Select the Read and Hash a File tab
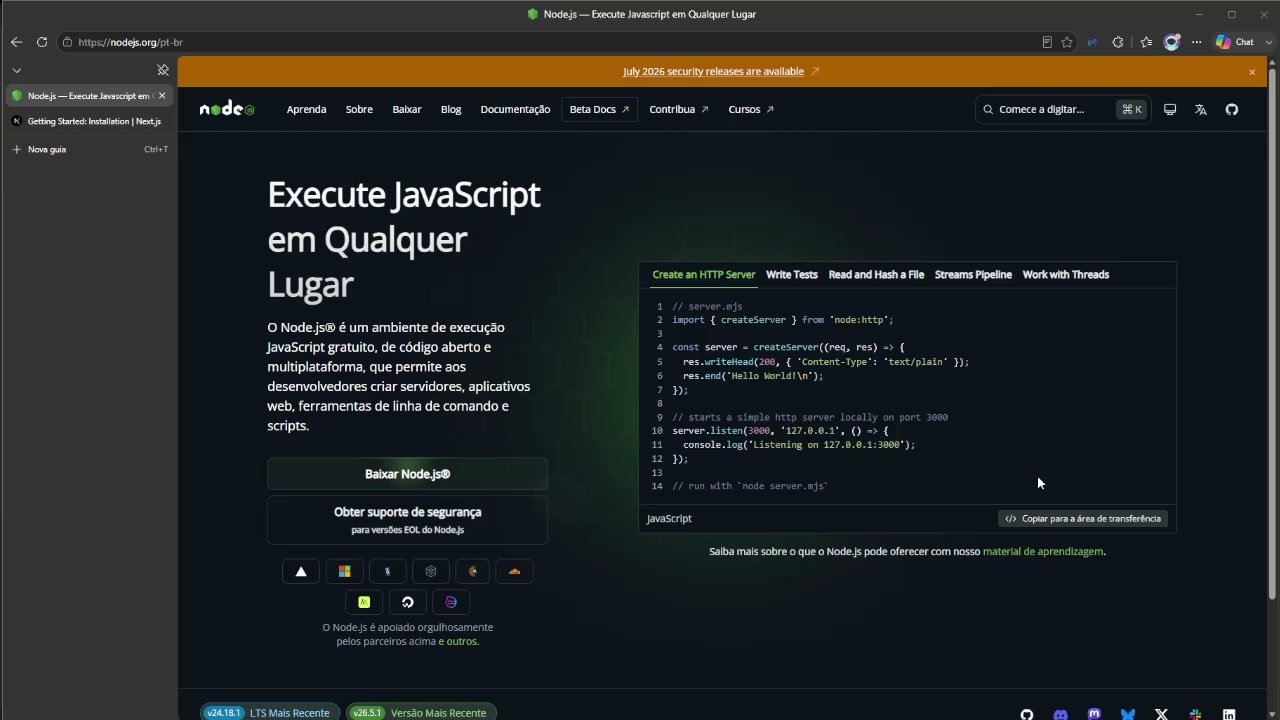This screenshot has height=720, width=1280. [876, 274]
